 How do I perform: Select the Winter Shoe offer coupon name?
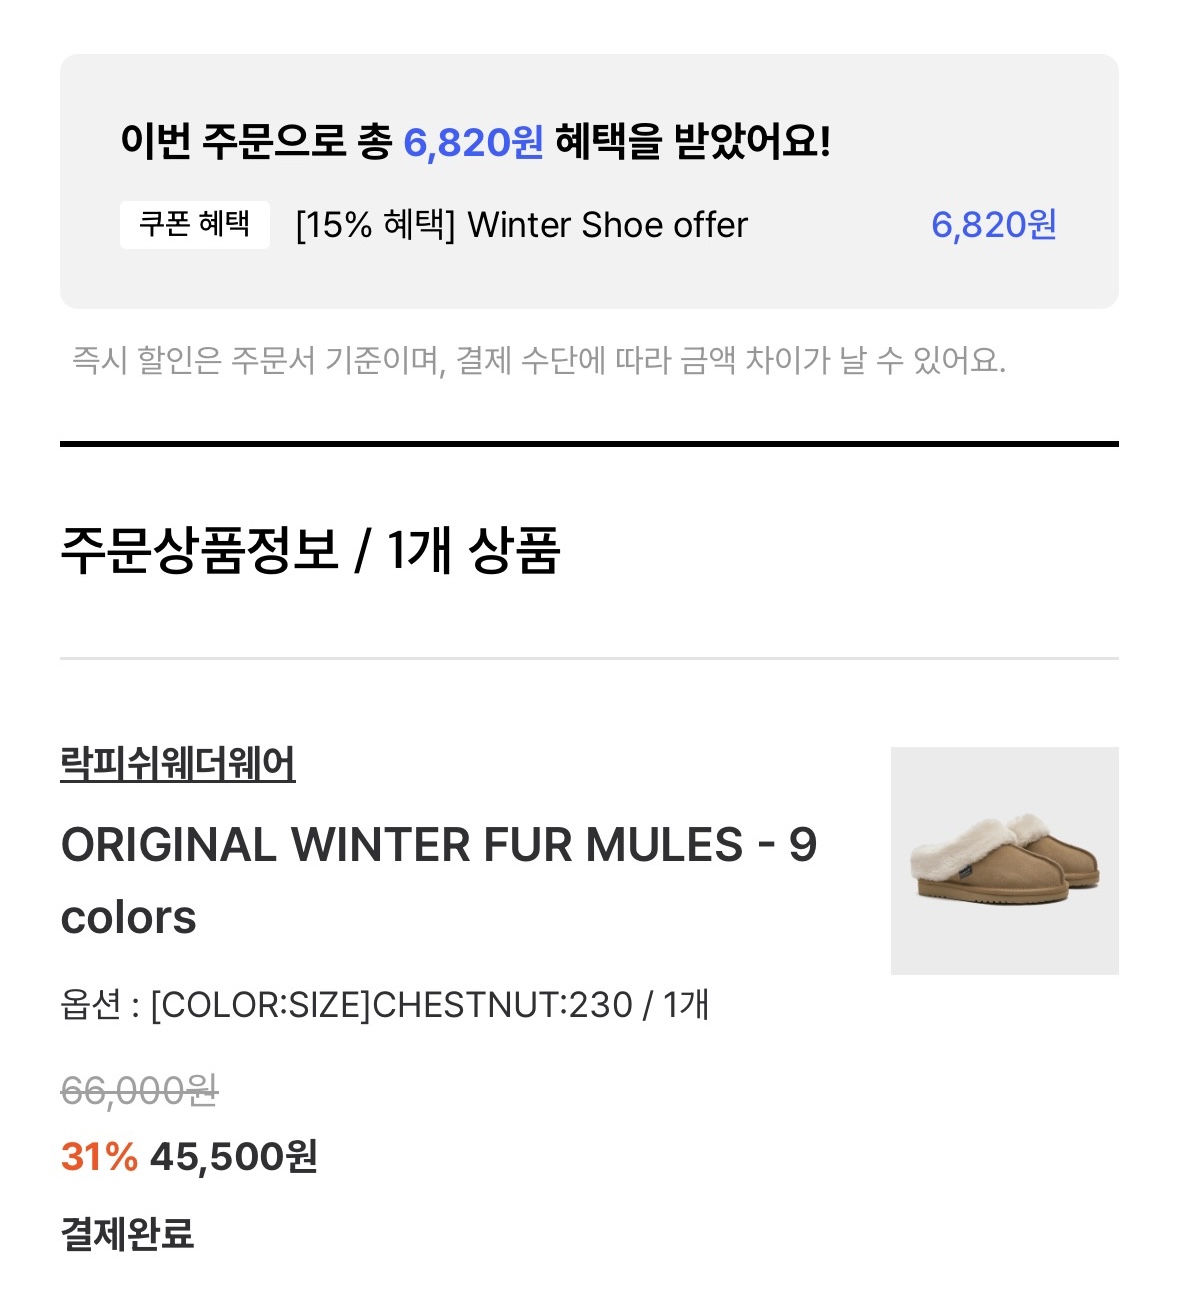(x=522, y=225)
